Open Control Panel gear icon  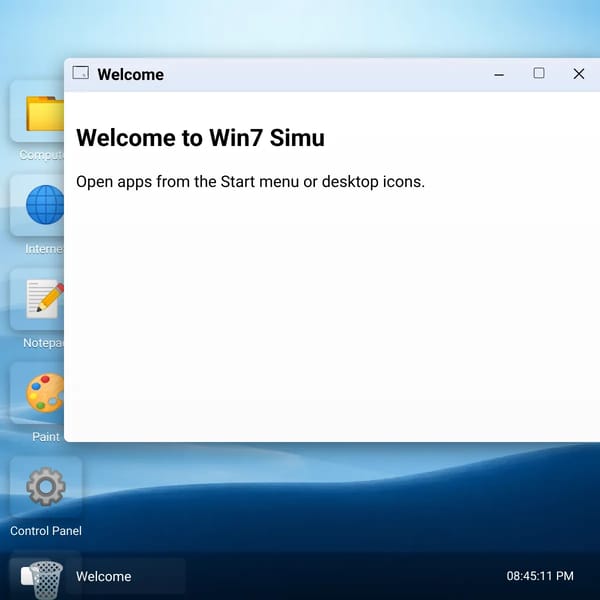tap(46, 487)
